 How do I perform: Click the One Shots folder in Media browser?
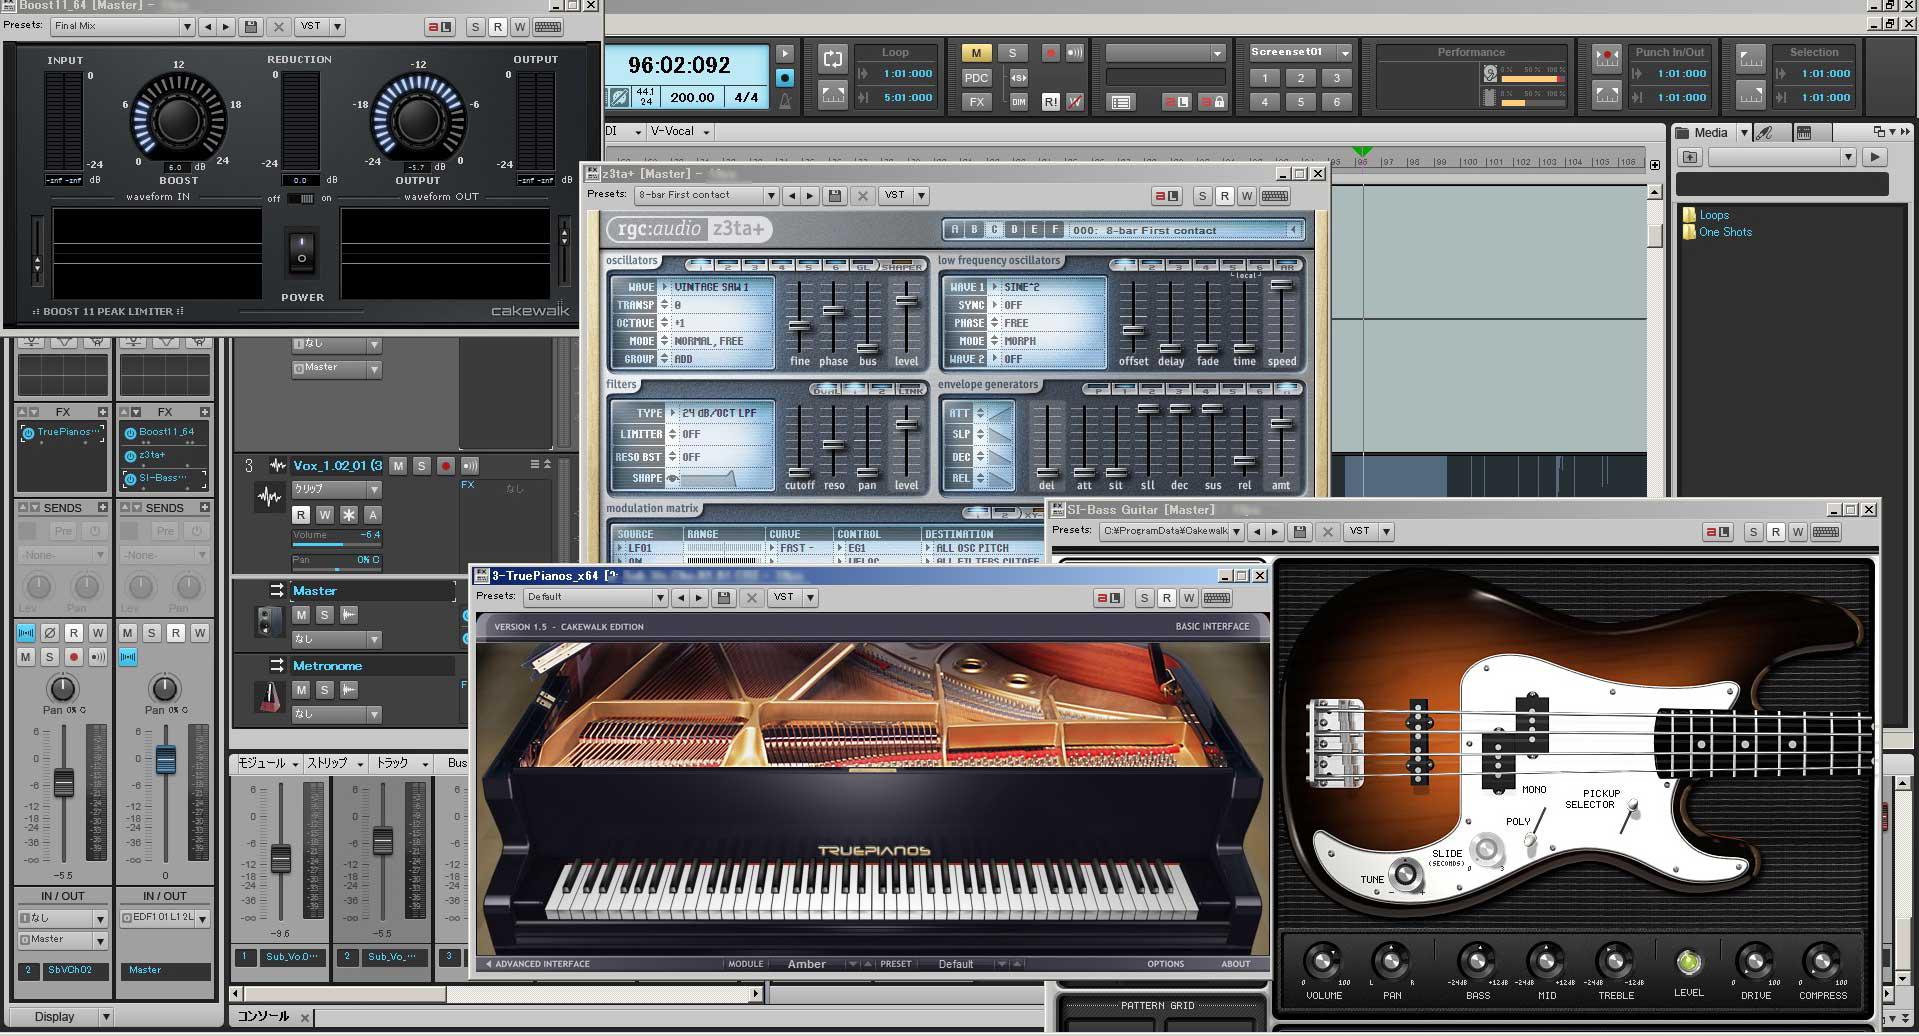tap(1725, 232)
